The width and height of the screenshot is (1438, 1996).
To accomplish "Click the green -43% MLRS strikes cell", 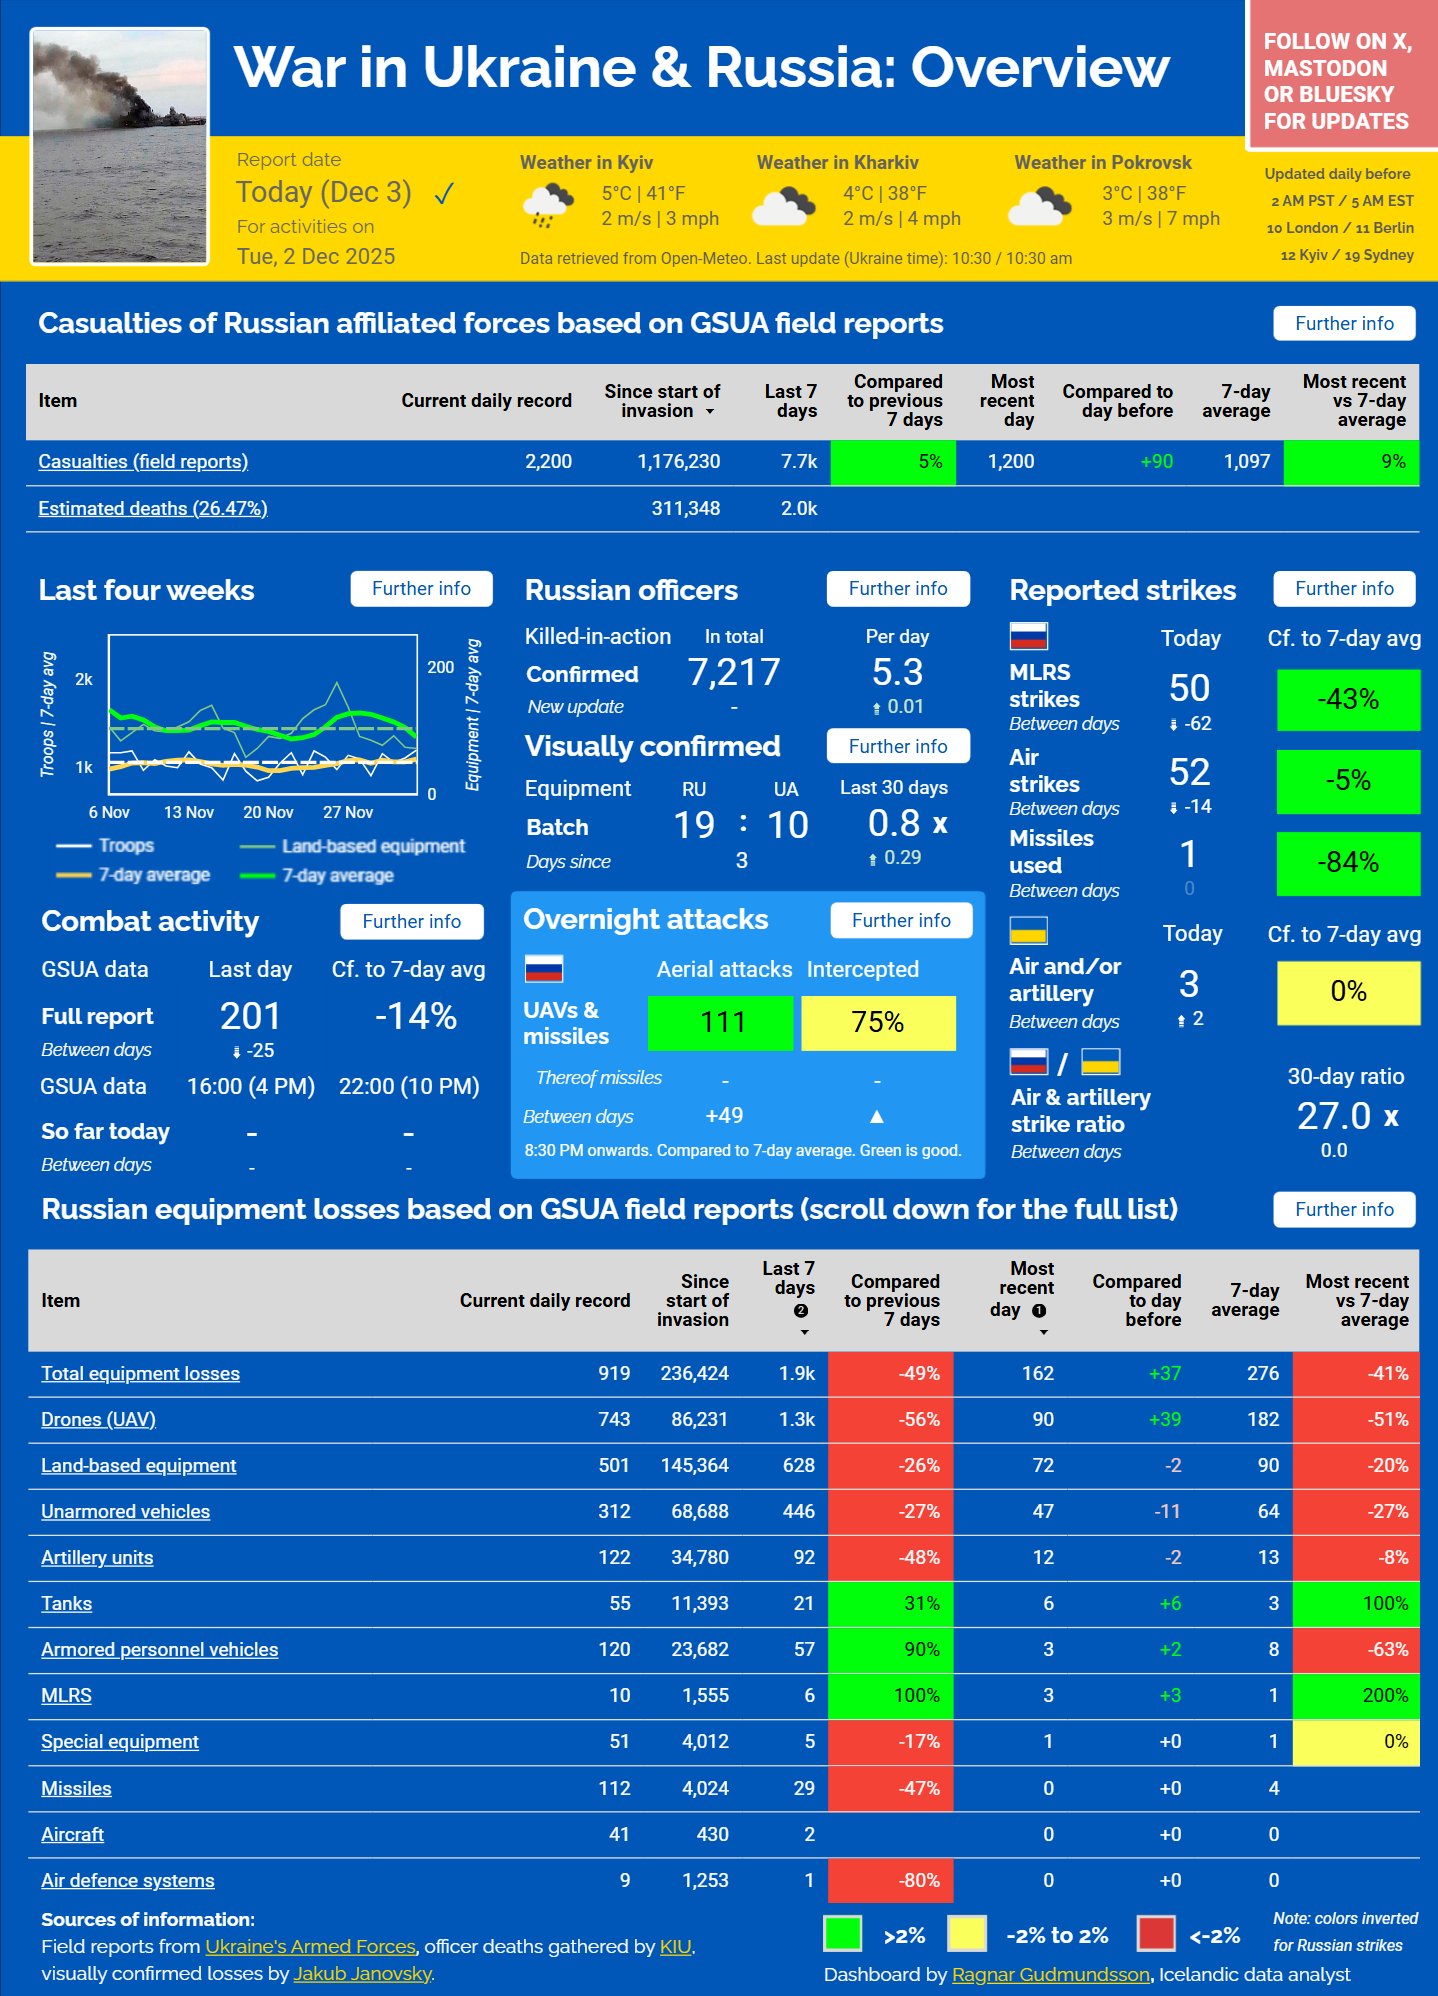I will (1348, 699).
